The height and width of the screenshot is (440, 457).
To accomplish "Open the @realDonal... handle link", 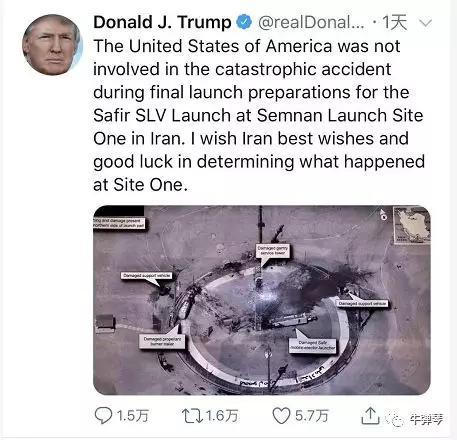I will [311, 23].
